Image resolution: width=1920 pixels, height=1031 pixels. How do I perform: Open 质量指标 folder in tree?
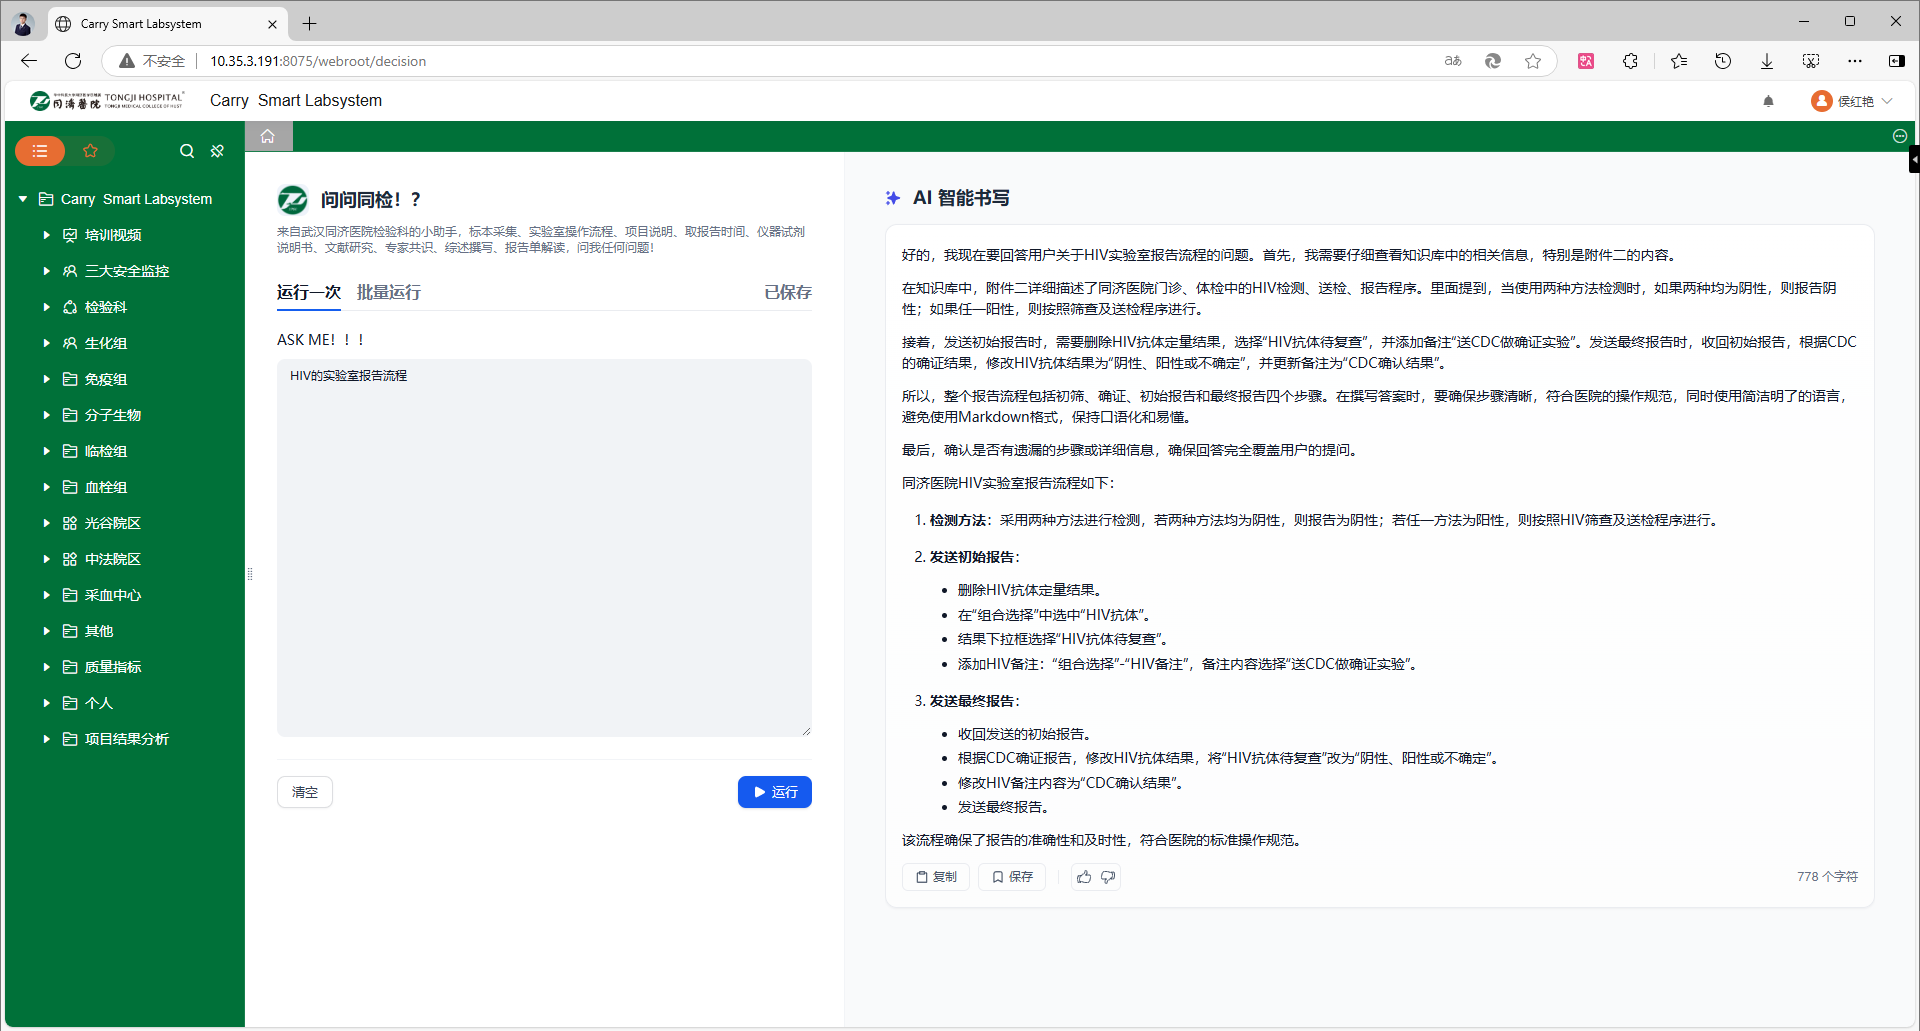[112, 667]
